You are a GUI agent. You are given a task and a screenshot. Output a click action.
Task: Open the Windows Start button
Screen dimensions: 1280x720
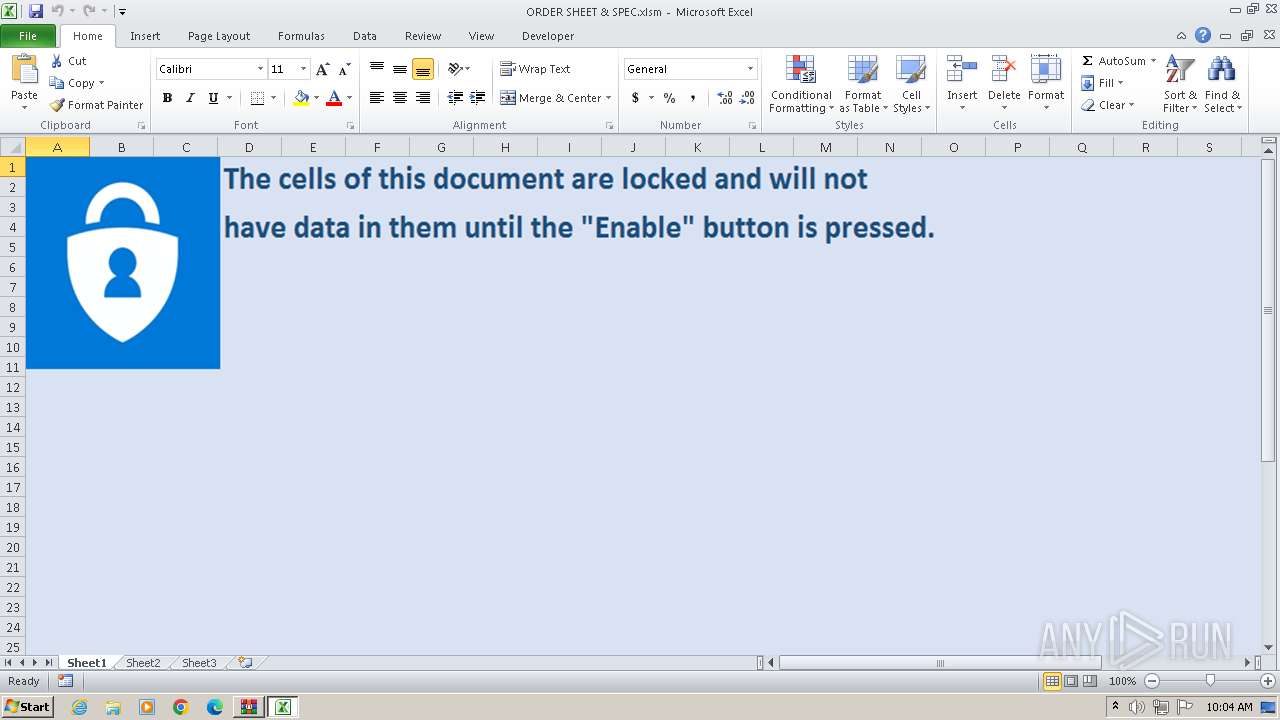click(27, 707)
